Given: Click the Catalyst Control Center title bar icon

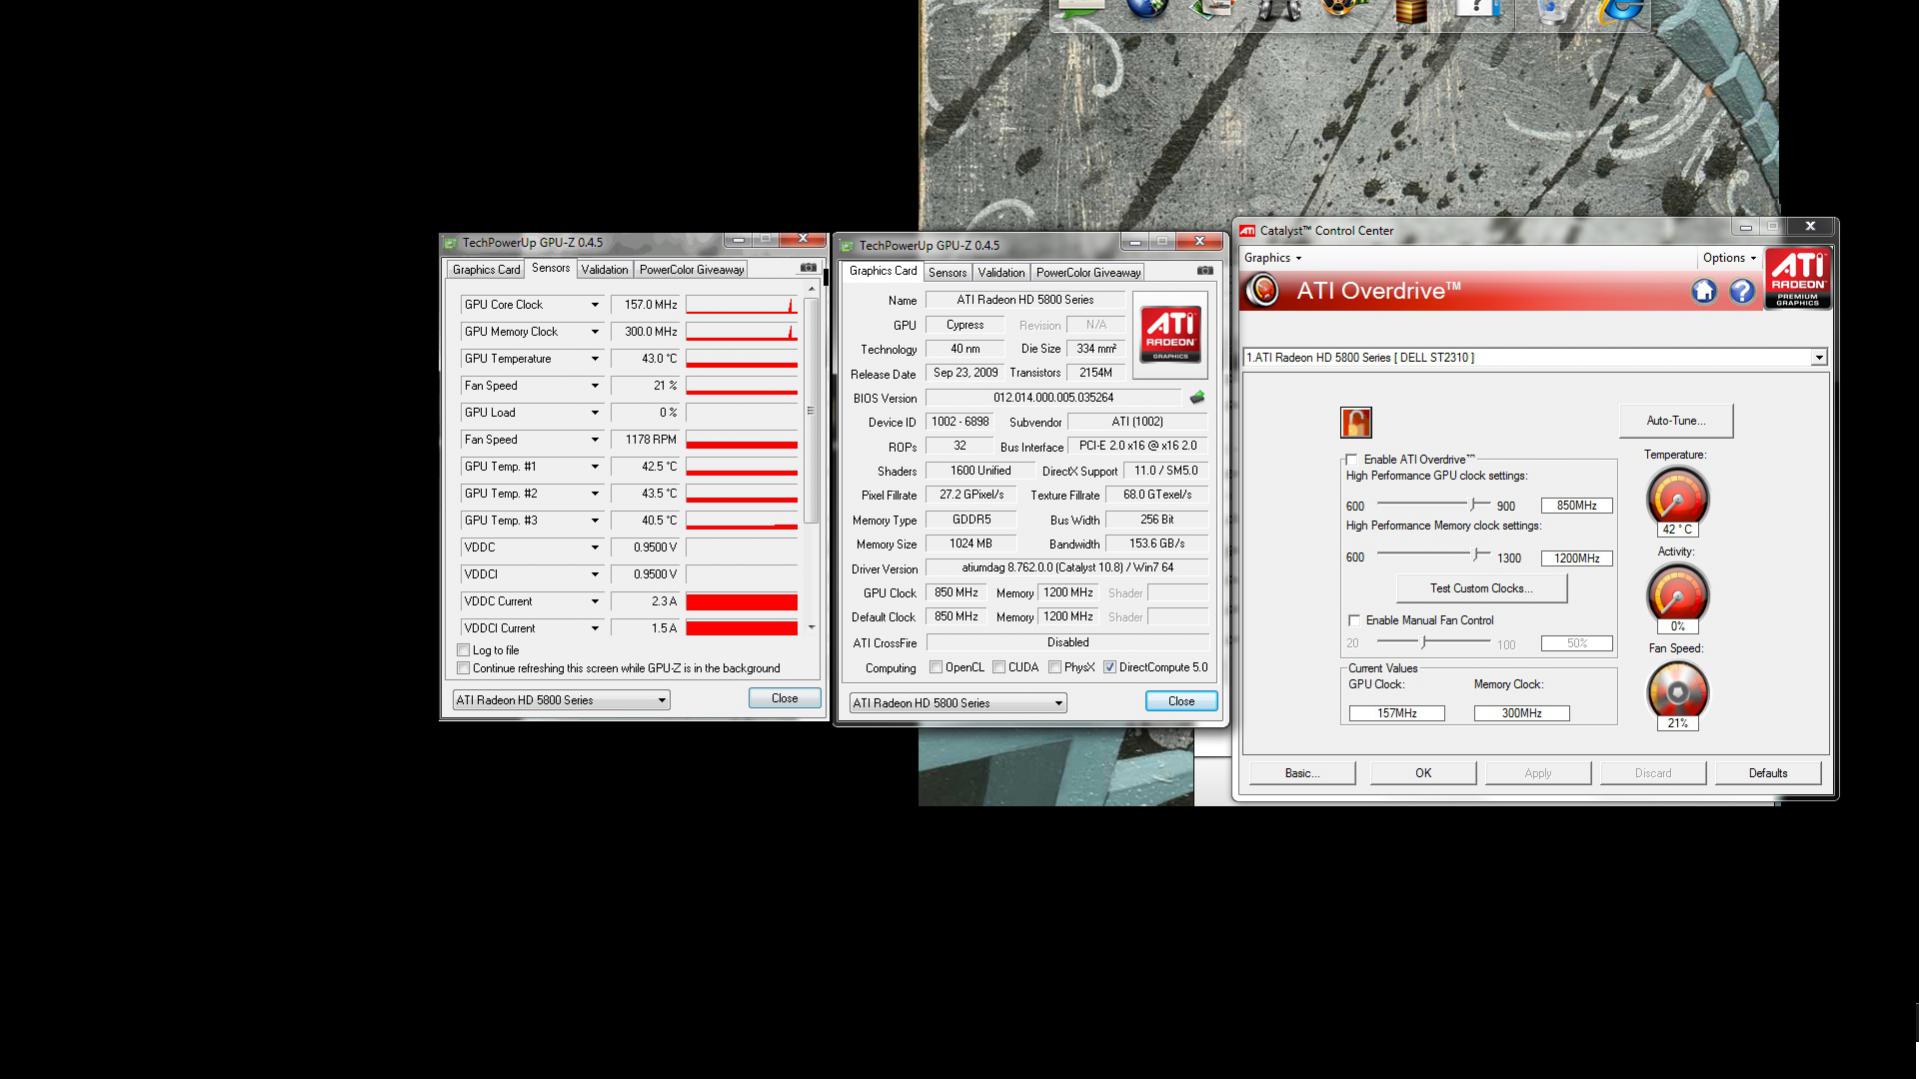Looking at the screenshot, I should click(1247, 231).
